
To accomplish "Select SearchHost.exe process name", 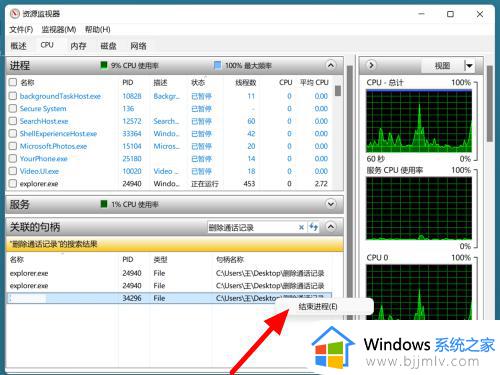I will coord(44,121).
